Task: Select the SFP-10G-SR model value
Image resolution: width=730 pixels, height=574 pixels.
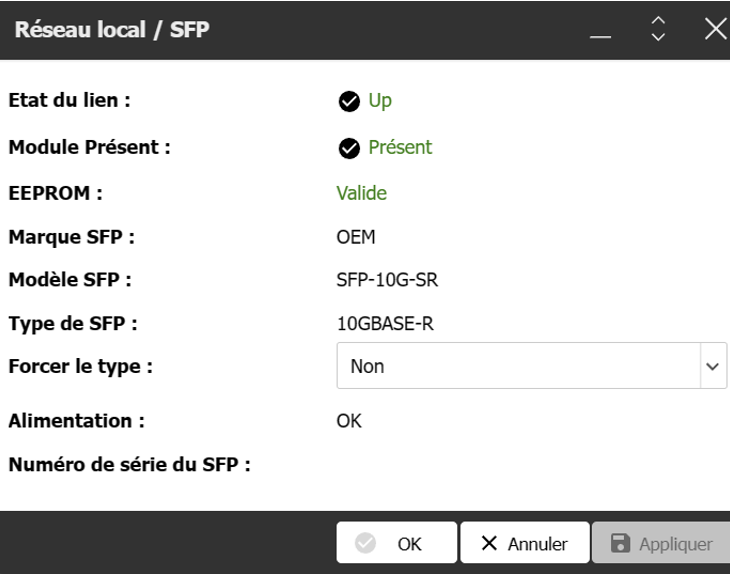Action: (387, 280)
